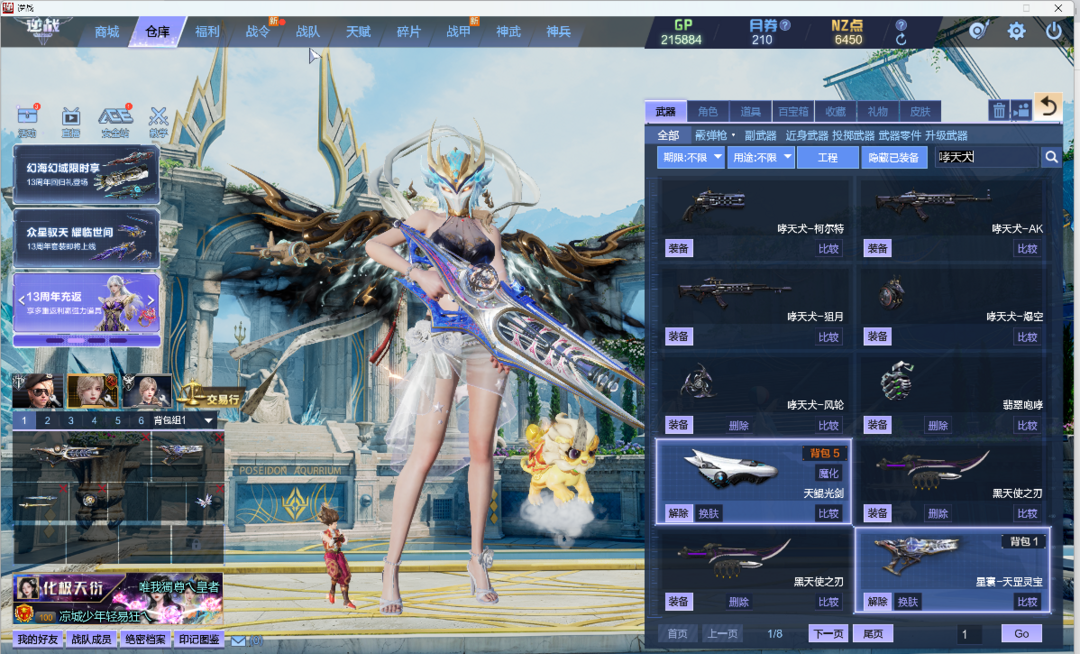Filter by 近身武器 category
Image resolution: width=1080 pixels, height=654 pixels.
[807, 136]
